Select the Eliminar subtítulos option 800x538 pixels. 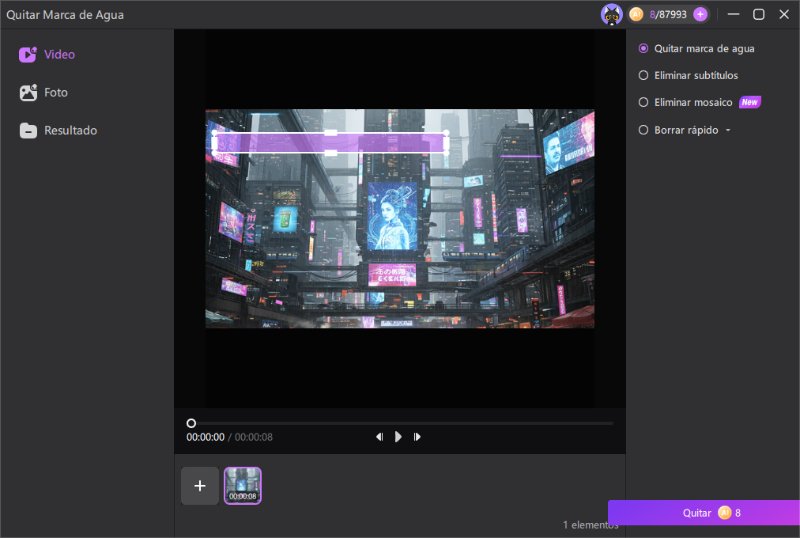coord(688,76)
